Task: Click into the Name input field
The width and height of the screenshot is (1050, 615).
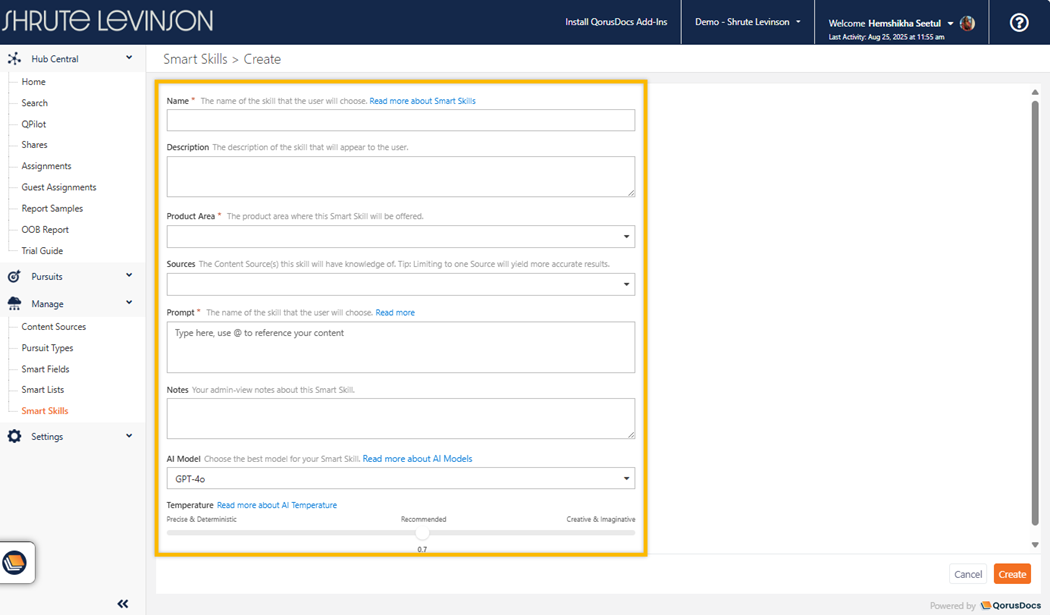Action: point(400,120)
